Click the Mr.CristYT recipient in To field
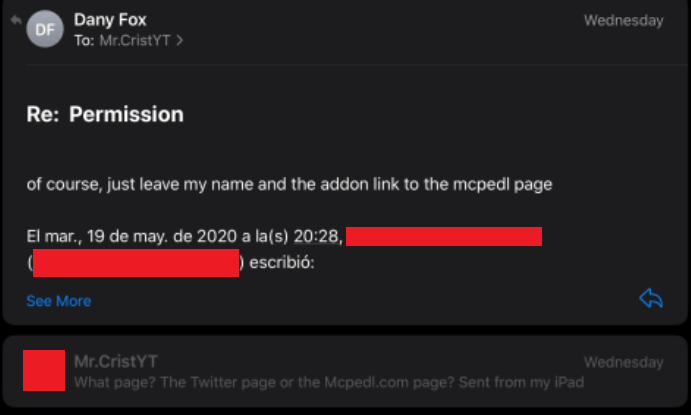The width and height of the screenshot is (691, 415). point(135,41)
